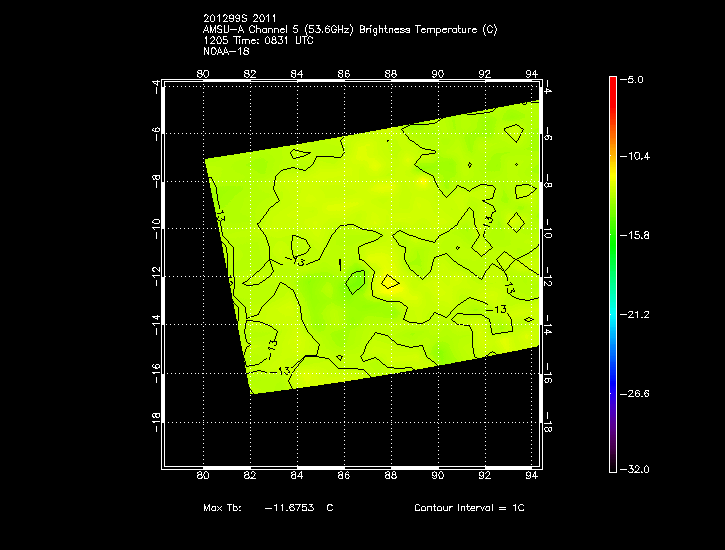
Task: Click the -15.8 colorbar label
Action: pyautogui.click(x=638, y=236)
